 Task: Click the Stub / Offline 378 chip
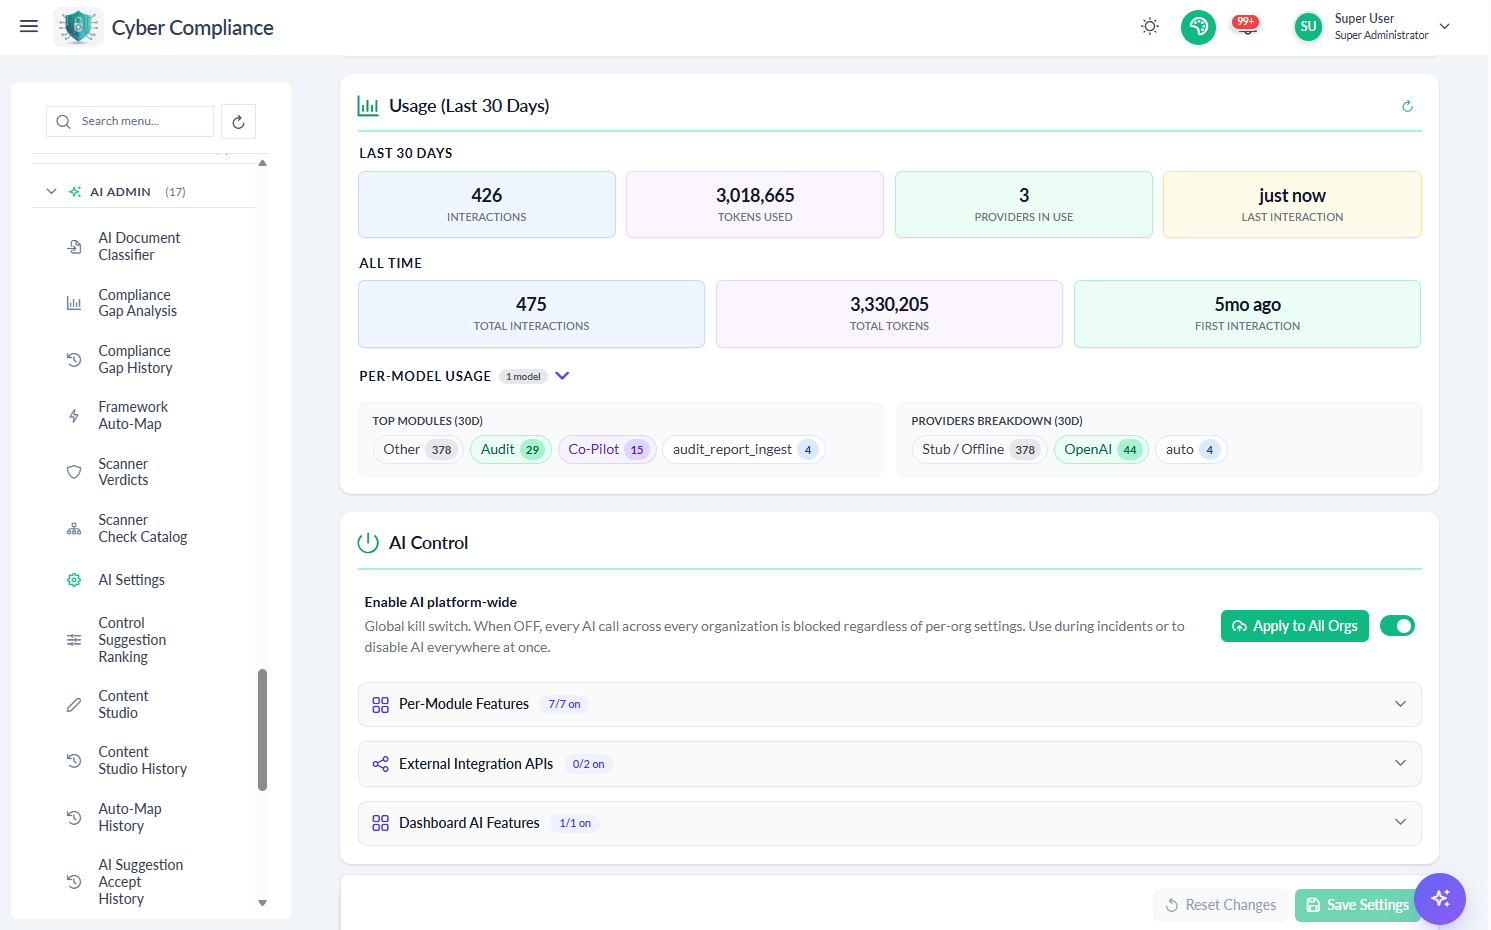tap(979, 450)
